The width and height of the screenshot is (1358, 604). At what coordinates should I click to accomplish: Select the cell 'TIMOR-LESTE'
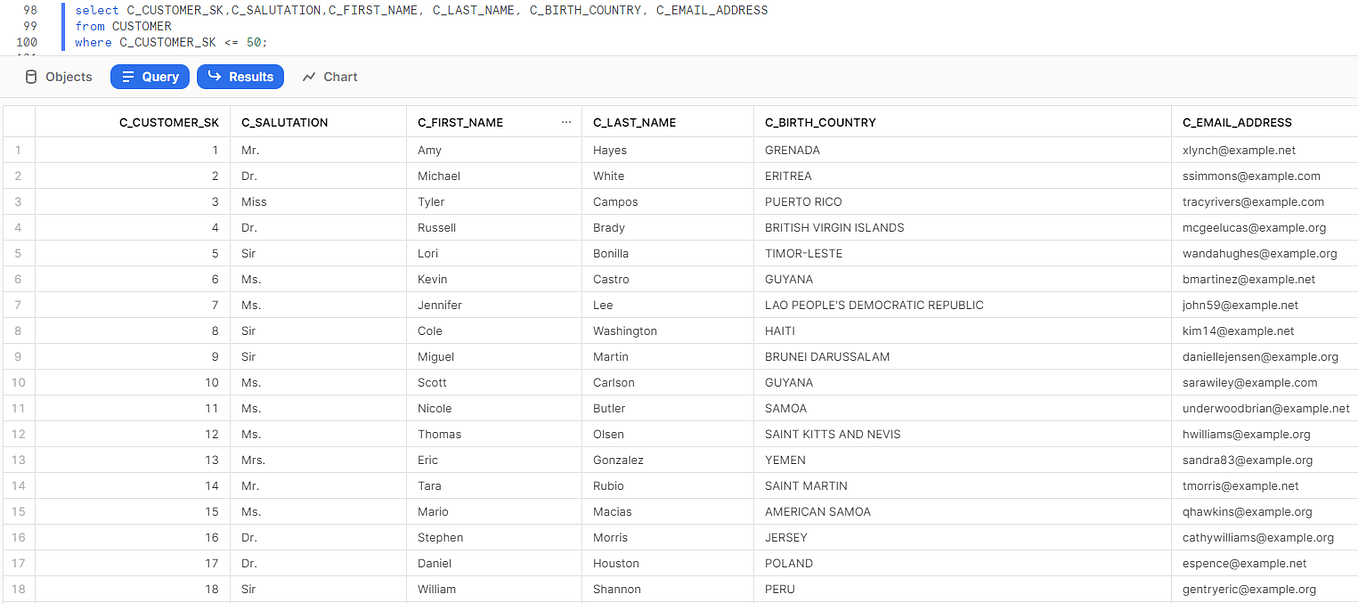pyautogui.click(x=803, y=254)
